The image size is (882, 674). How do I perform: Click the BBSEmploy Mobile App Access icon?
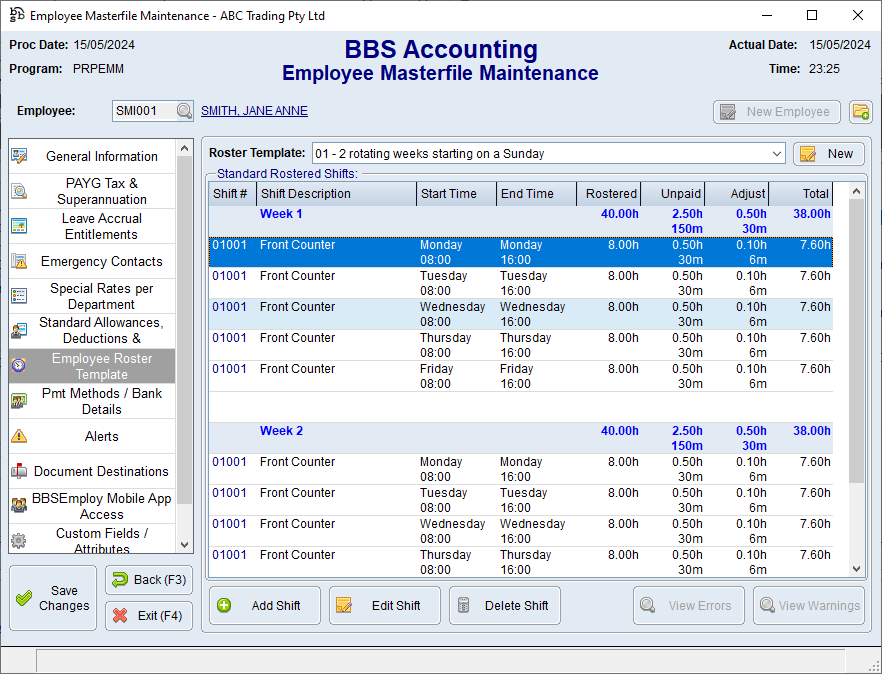pos(19,506)
